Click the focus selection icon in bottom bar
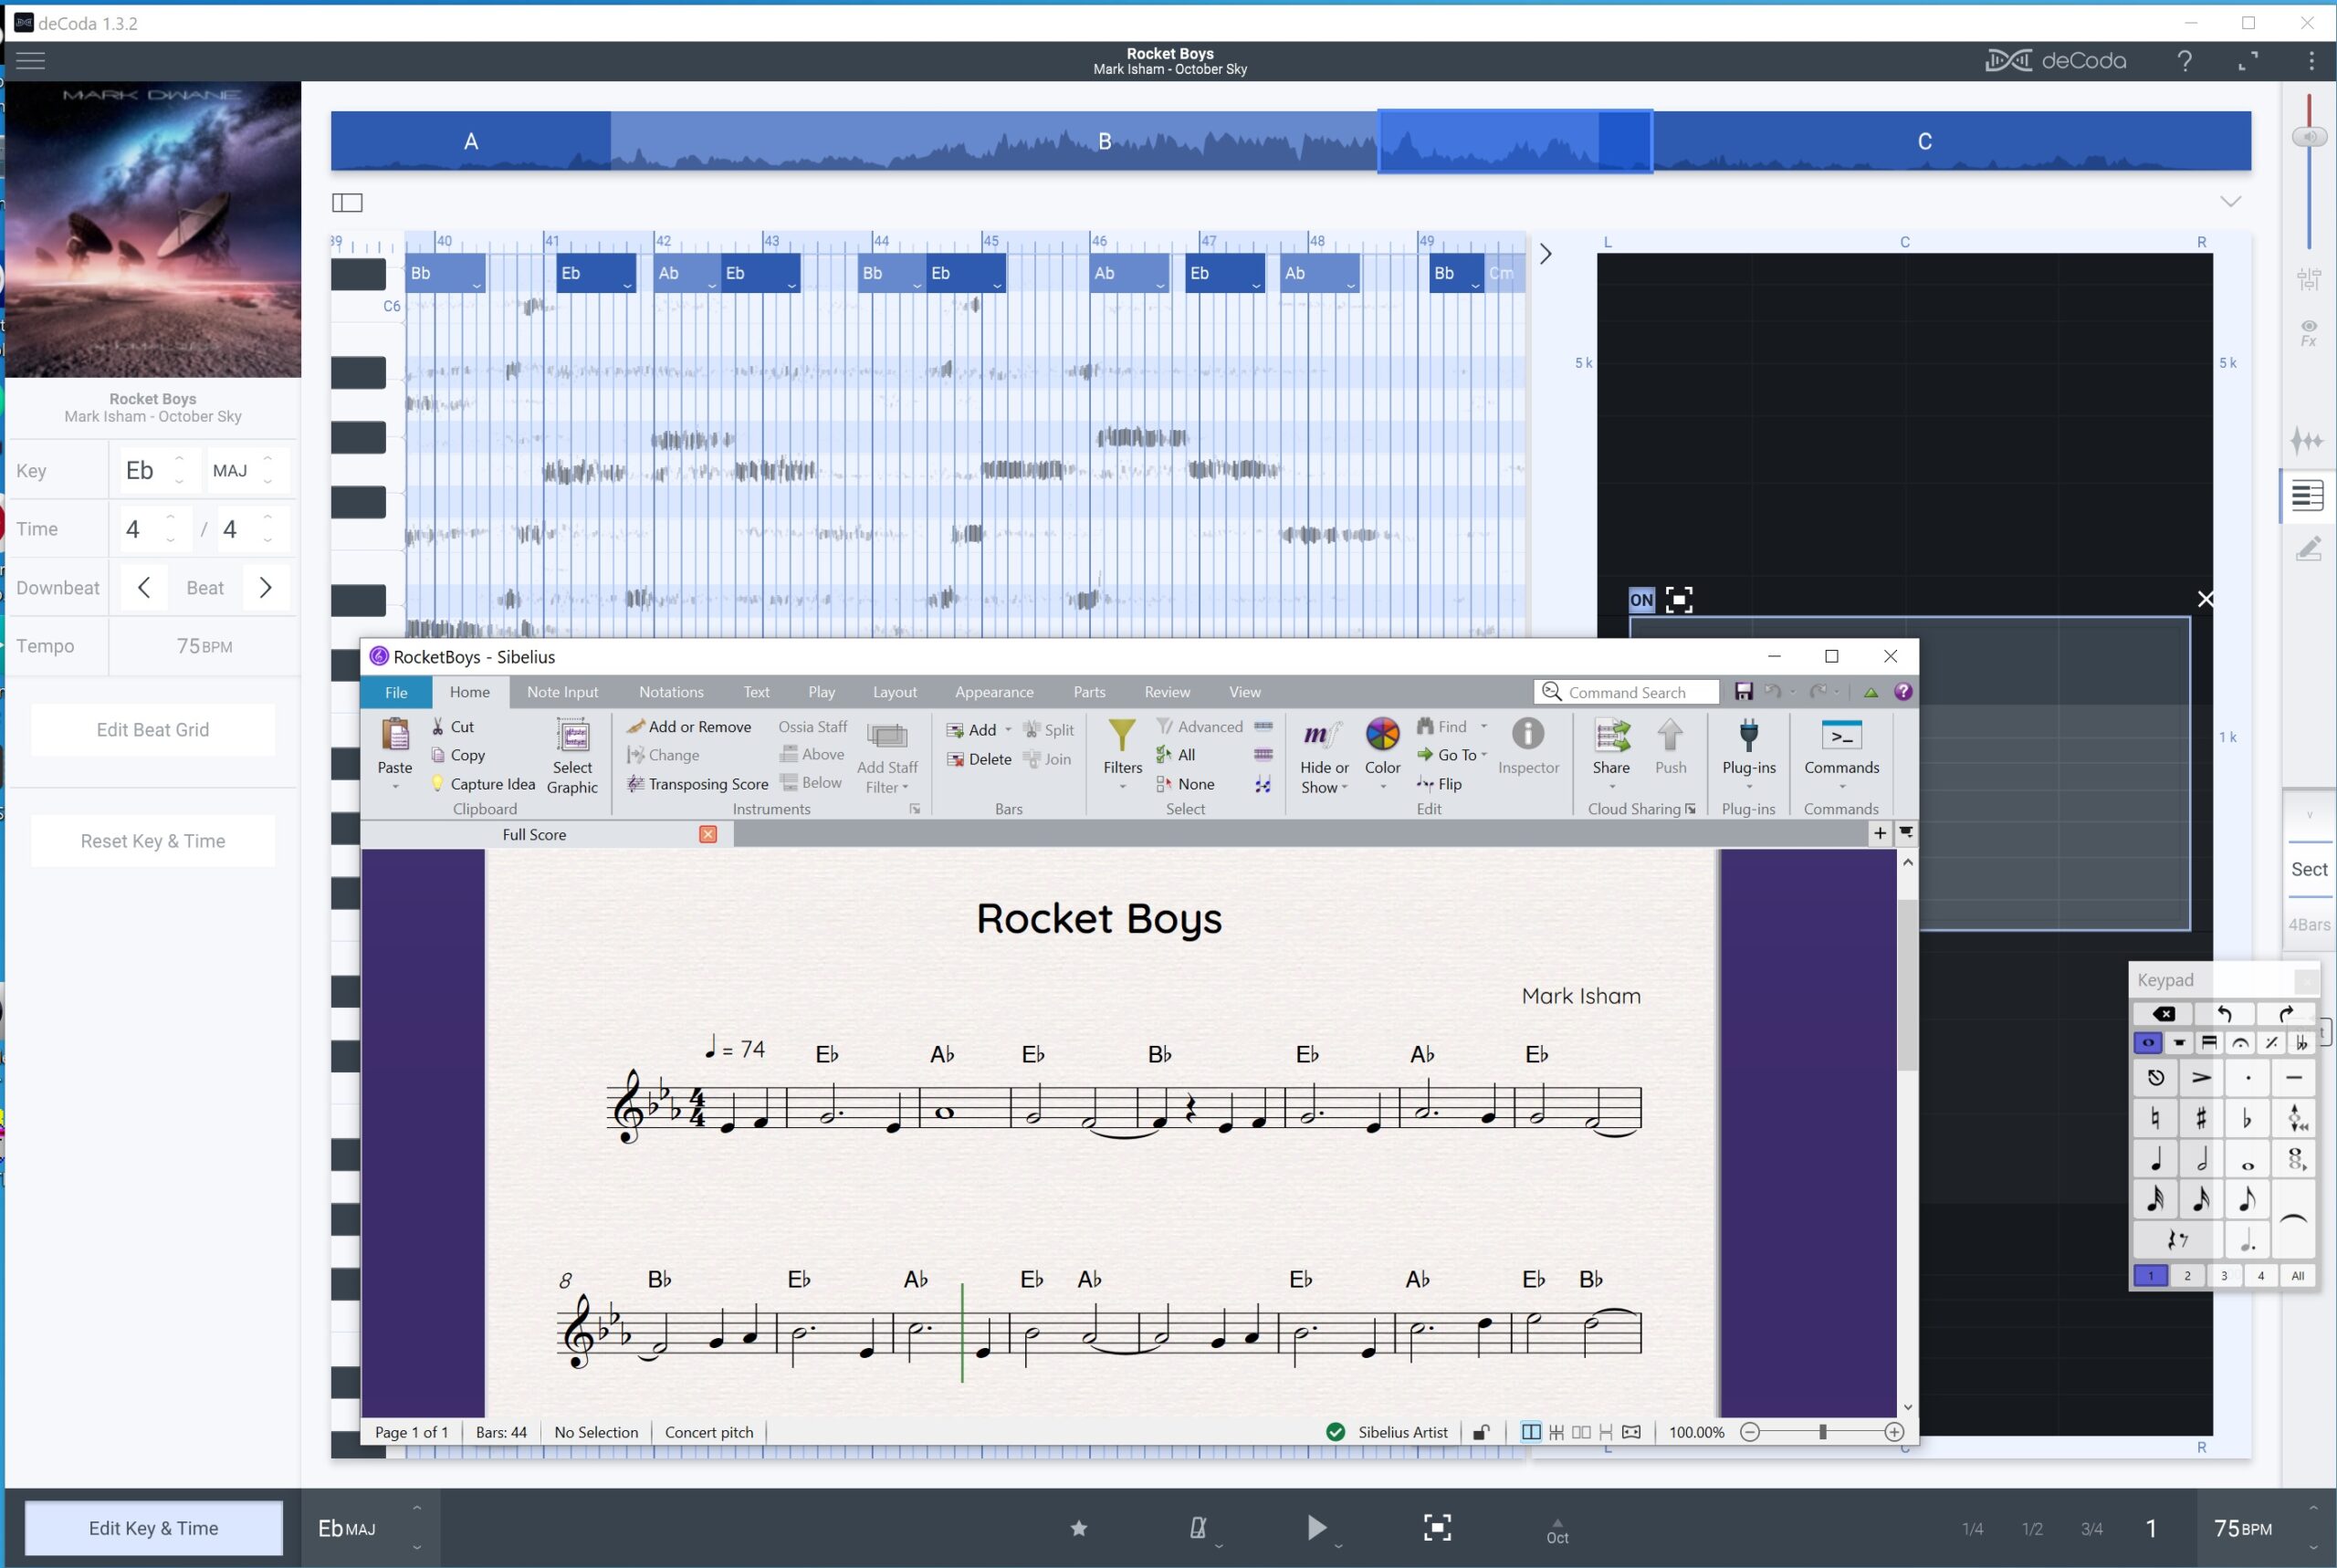The width and height of the screenshot is (2337, 1568). [1437, 1527]
